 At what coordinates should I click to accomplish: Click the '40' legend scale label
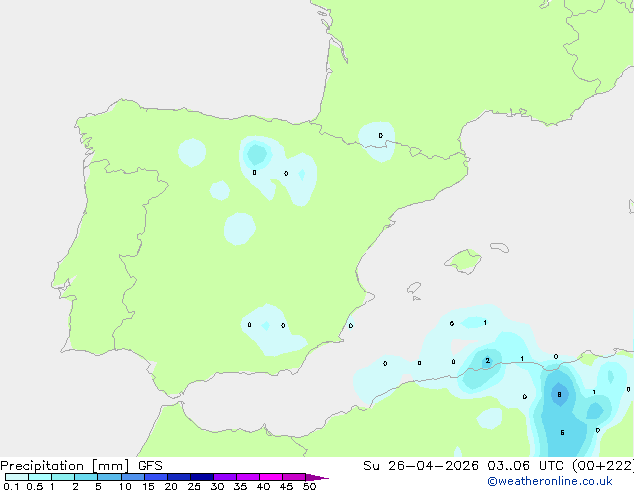(x=263, y=486)
